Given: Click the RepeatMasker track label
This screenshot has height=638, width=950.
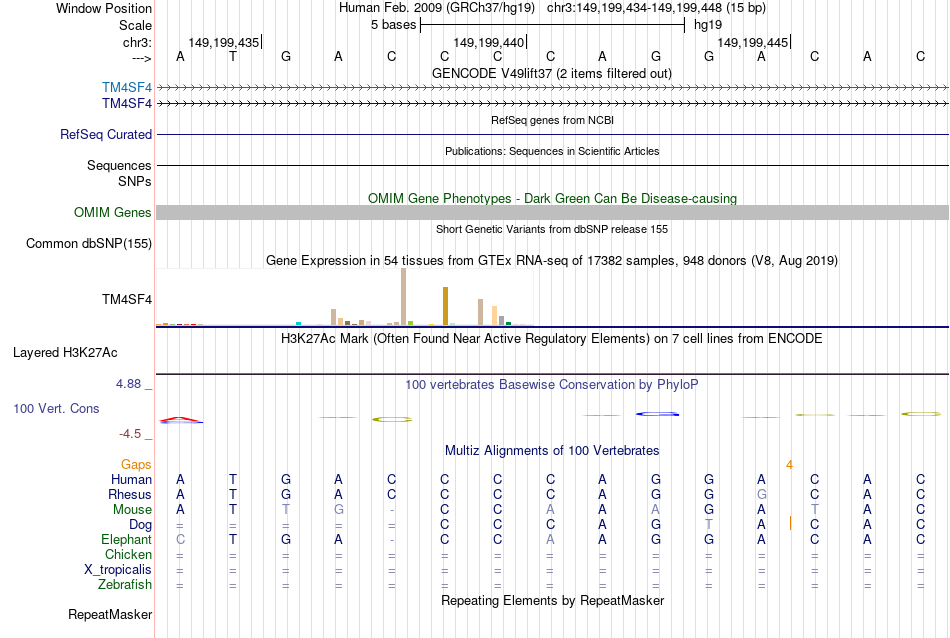Looking at the screenshot, I should click(110, 614).
